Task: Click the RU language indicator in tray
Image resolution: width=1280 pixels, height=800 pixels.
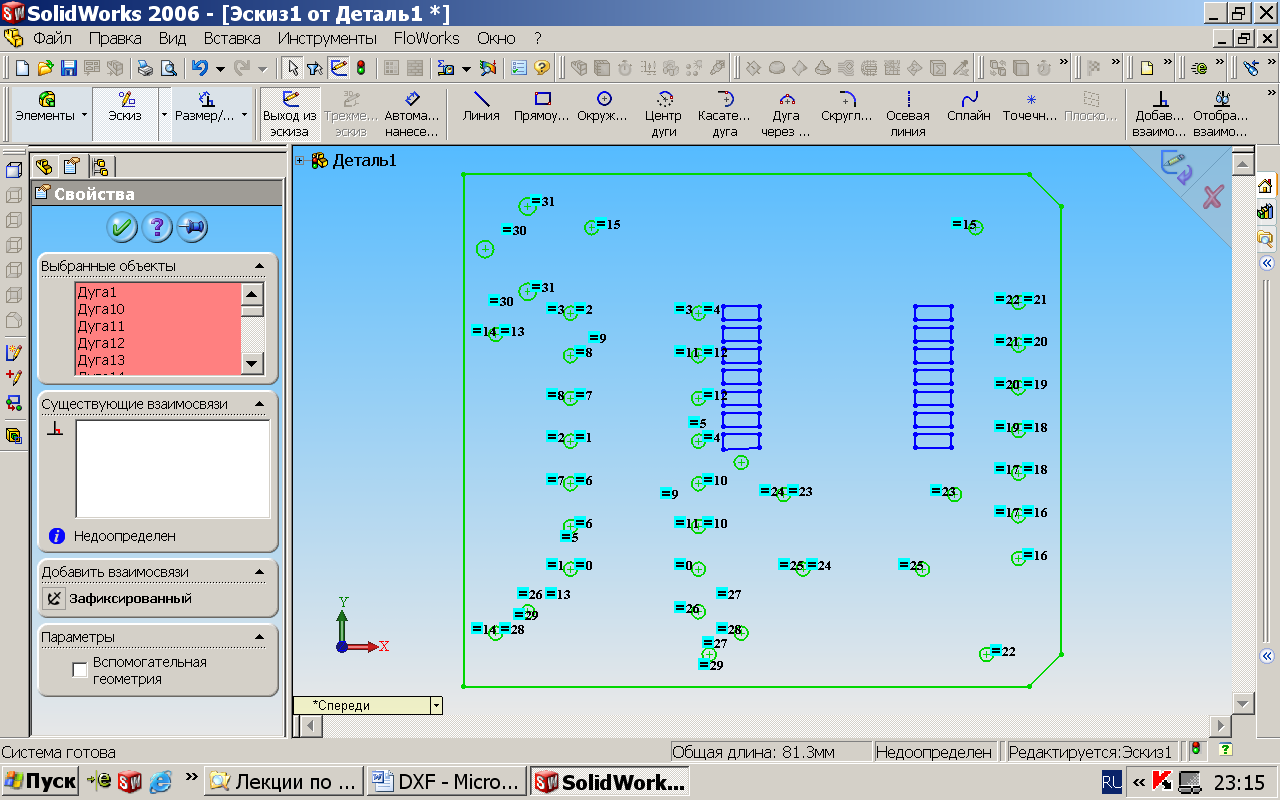Action: coord(1112,781)
